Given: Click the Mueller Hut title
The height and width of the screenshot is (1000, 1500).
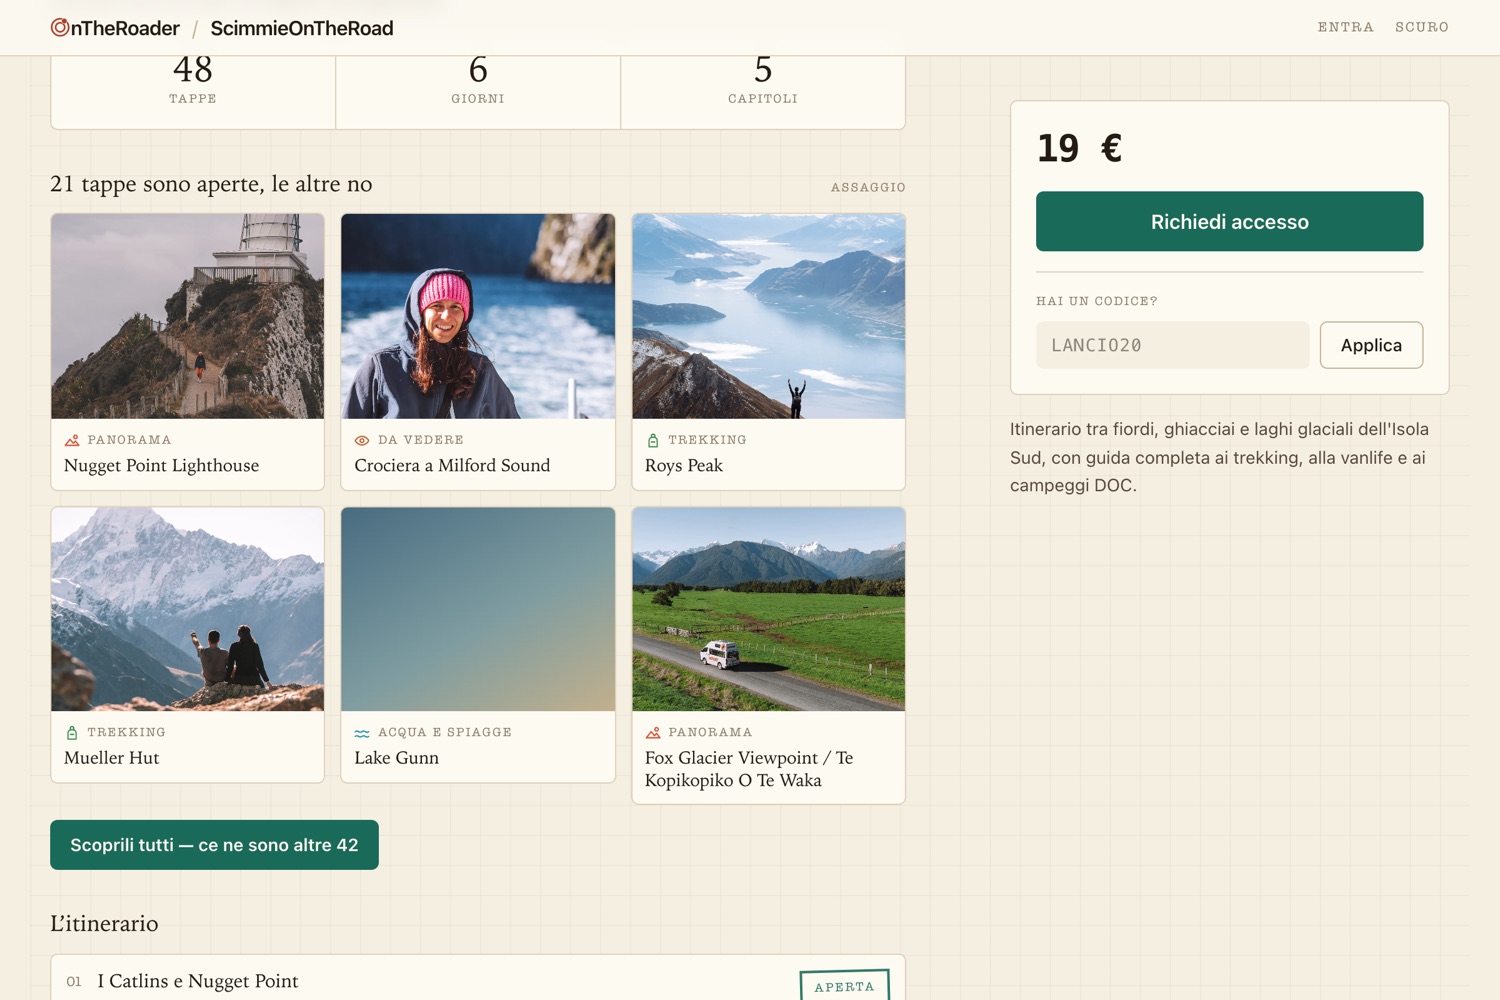Looking at the screenshot, I should 112,758.
